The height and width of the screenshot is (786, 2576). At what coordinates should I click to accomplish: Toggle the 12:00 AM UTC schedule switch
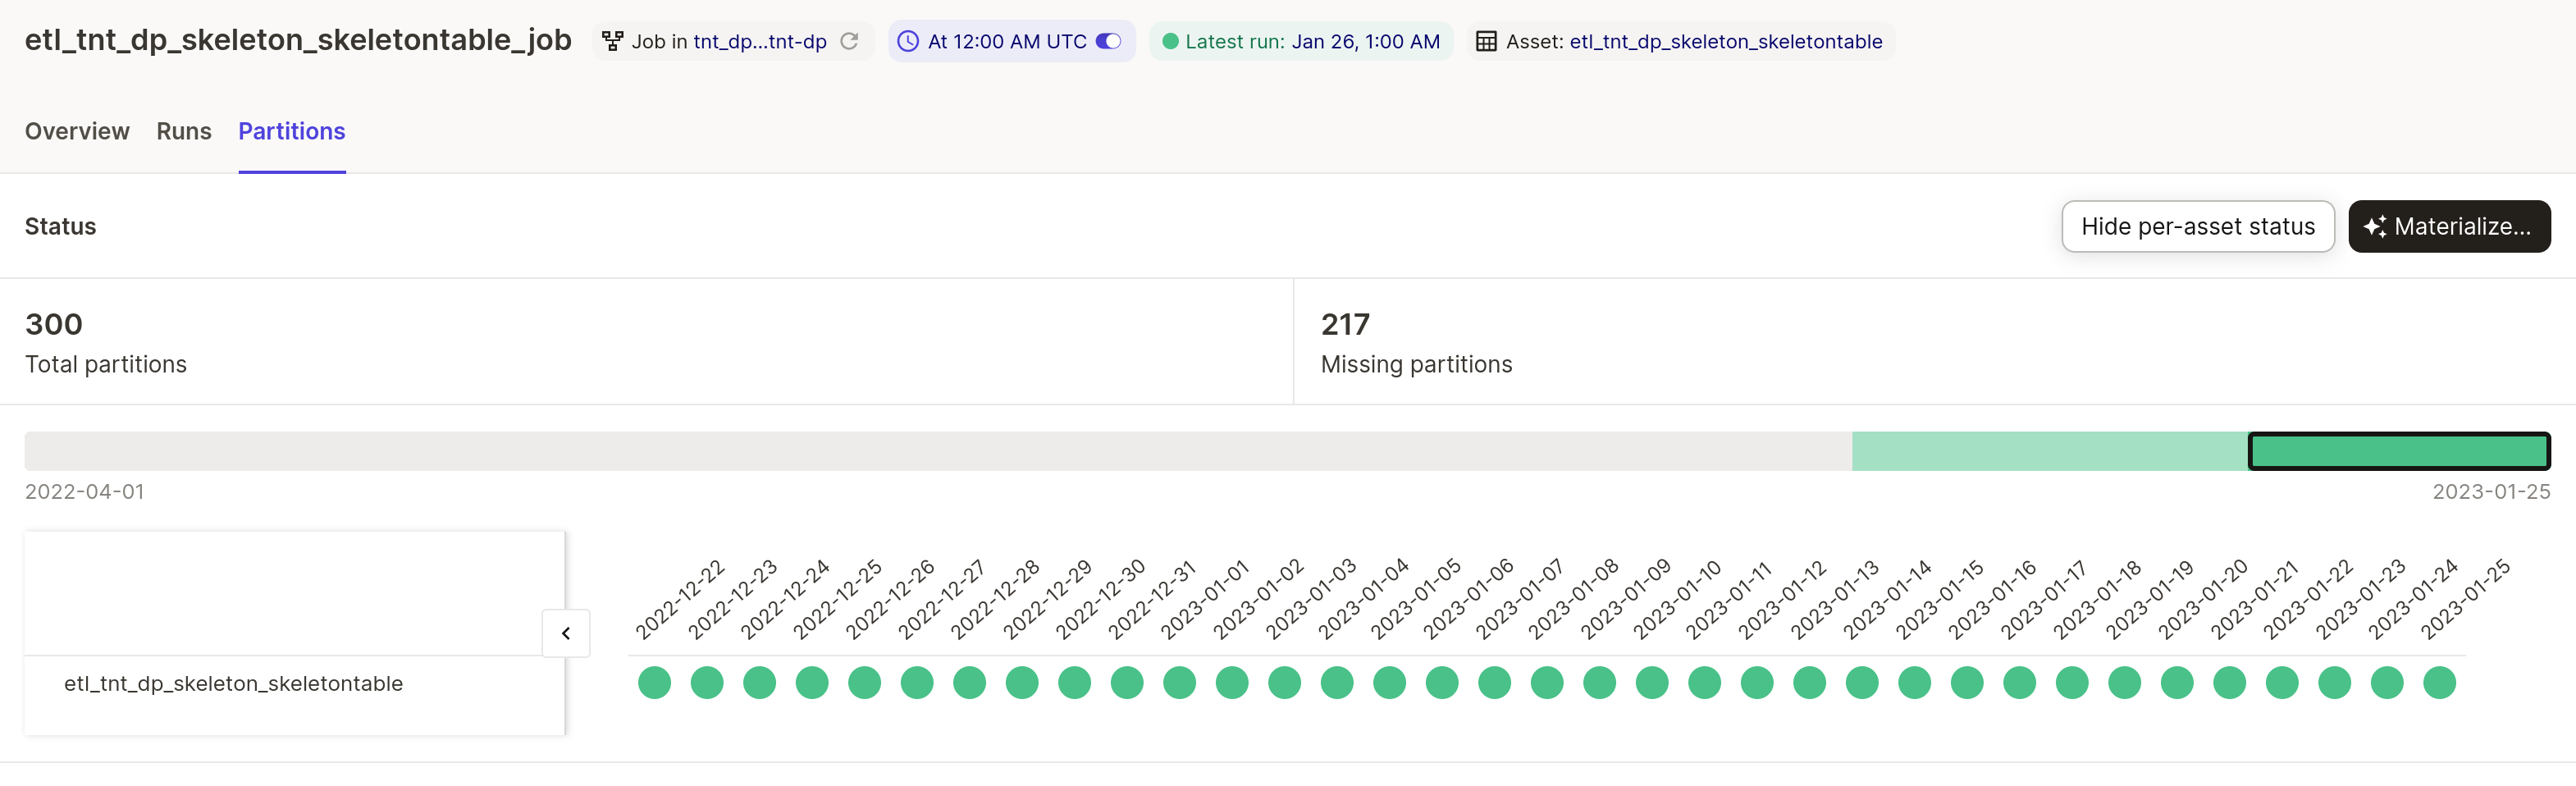point(1108,41)
